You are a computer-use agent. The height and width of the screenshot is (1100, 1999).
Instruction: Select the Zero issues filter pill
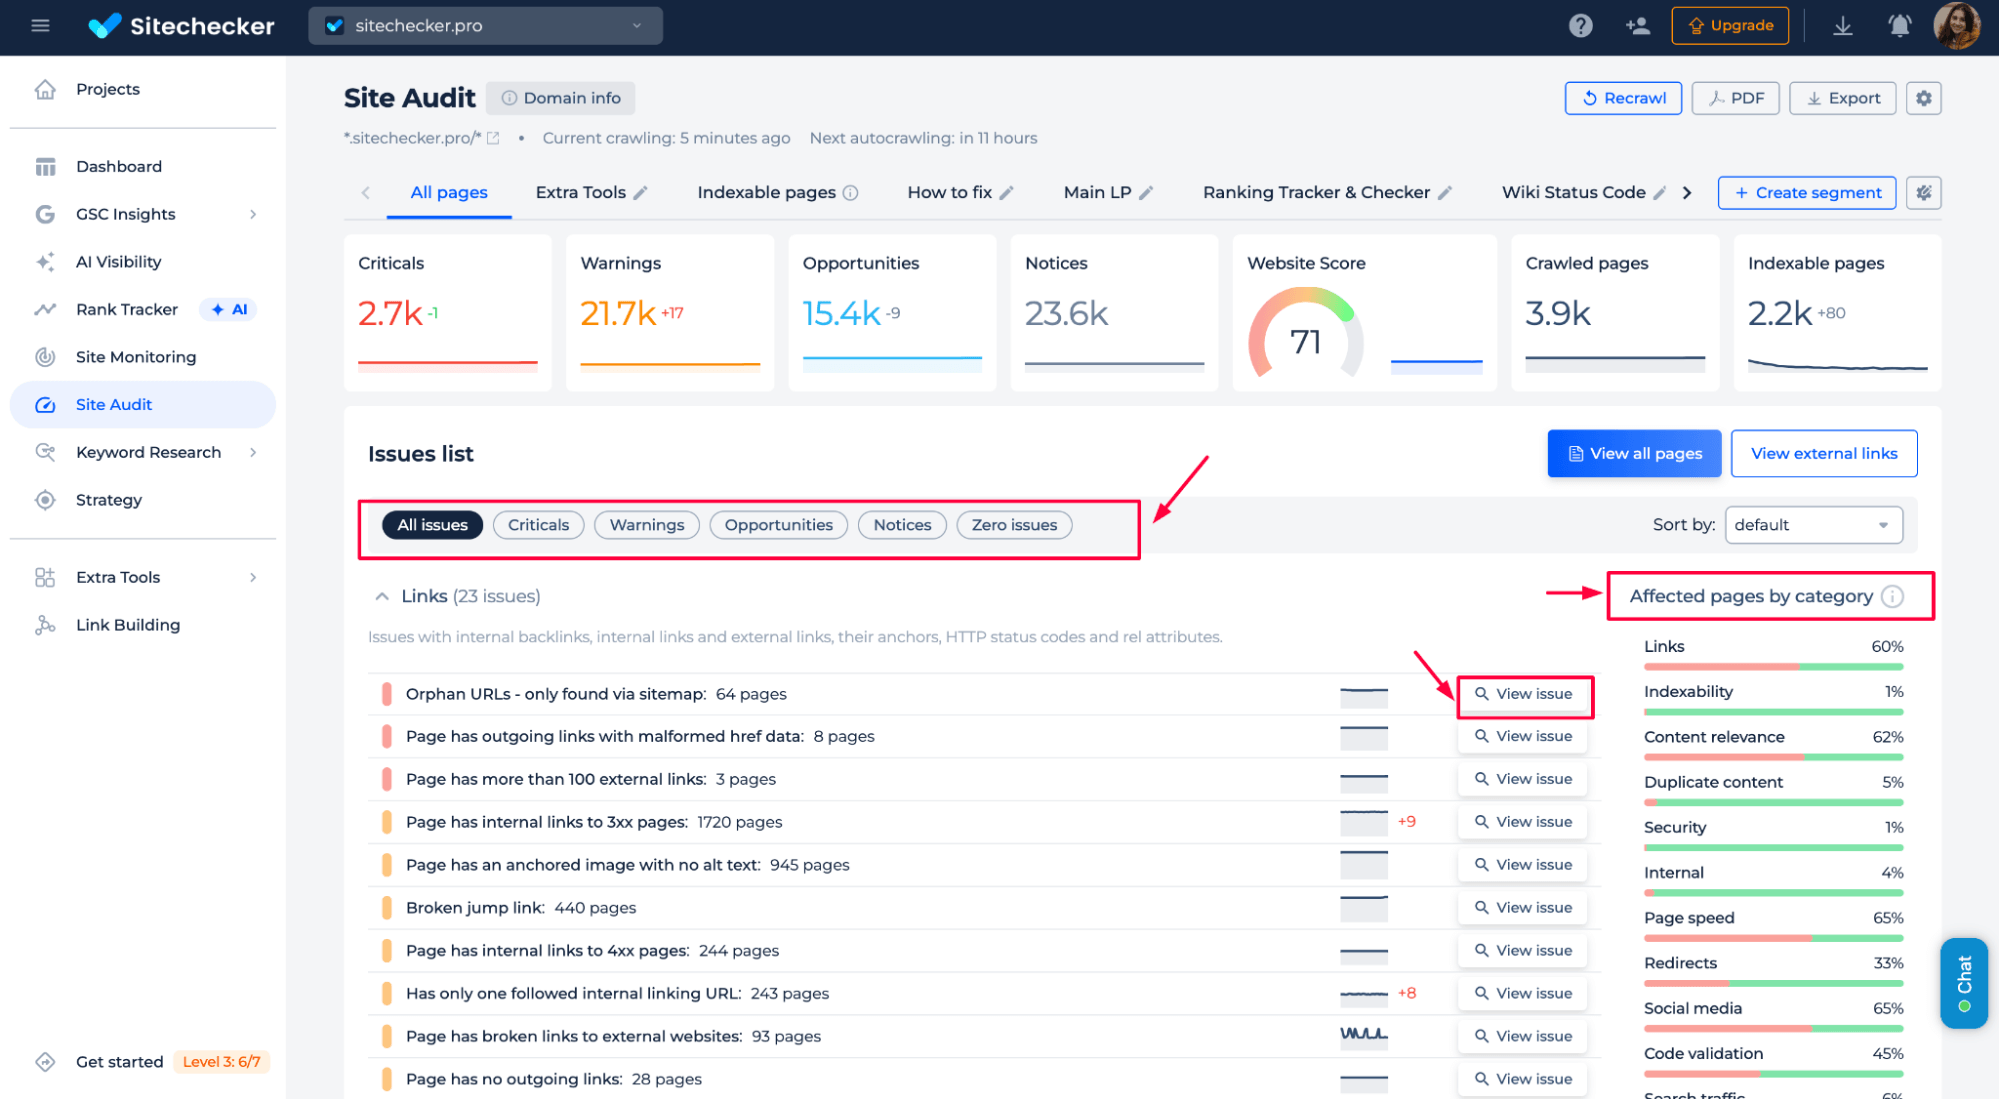[1013, 525]
